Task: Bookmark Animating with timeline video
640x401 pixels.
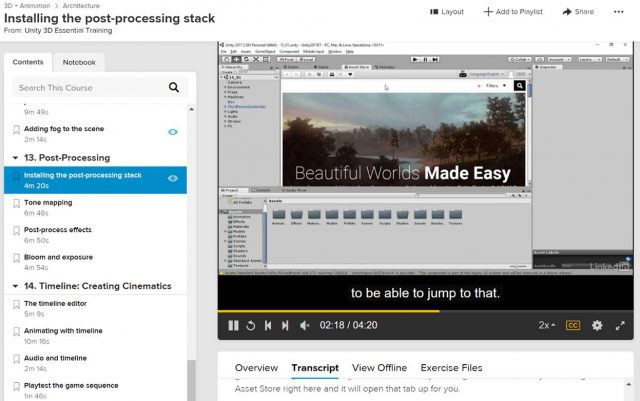Action: pos(16,332)
